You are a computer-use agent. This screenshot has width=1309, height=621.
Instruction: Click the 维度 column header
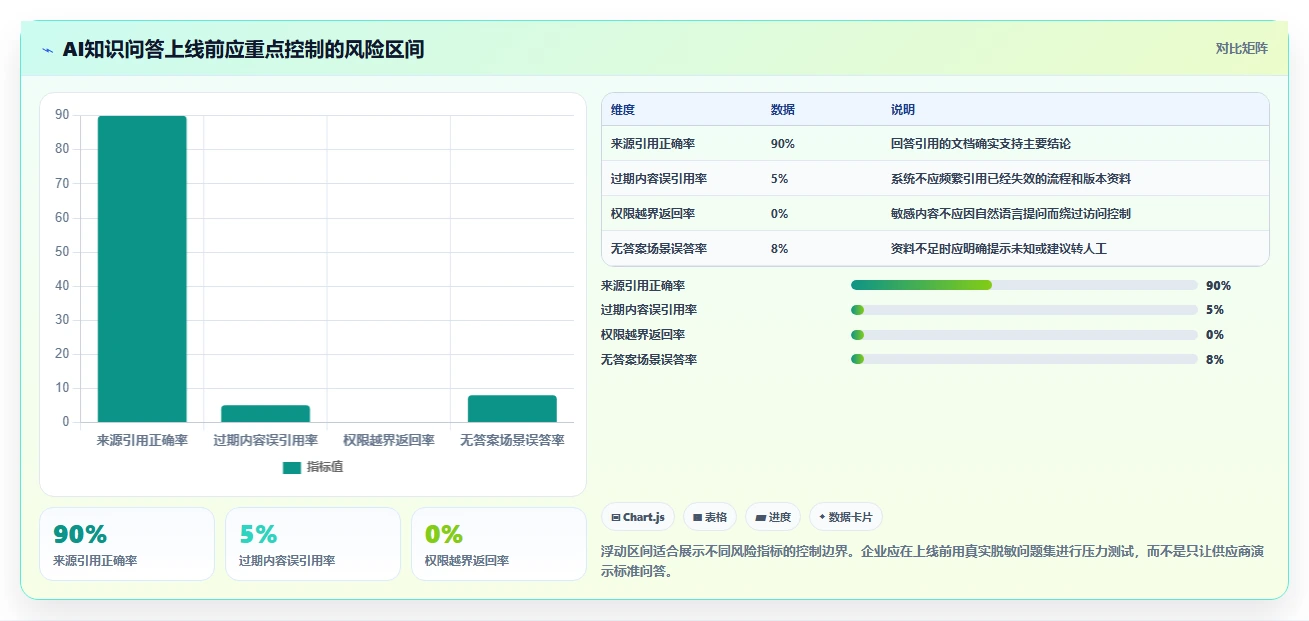pyautogui.click(x=623, y=110)
